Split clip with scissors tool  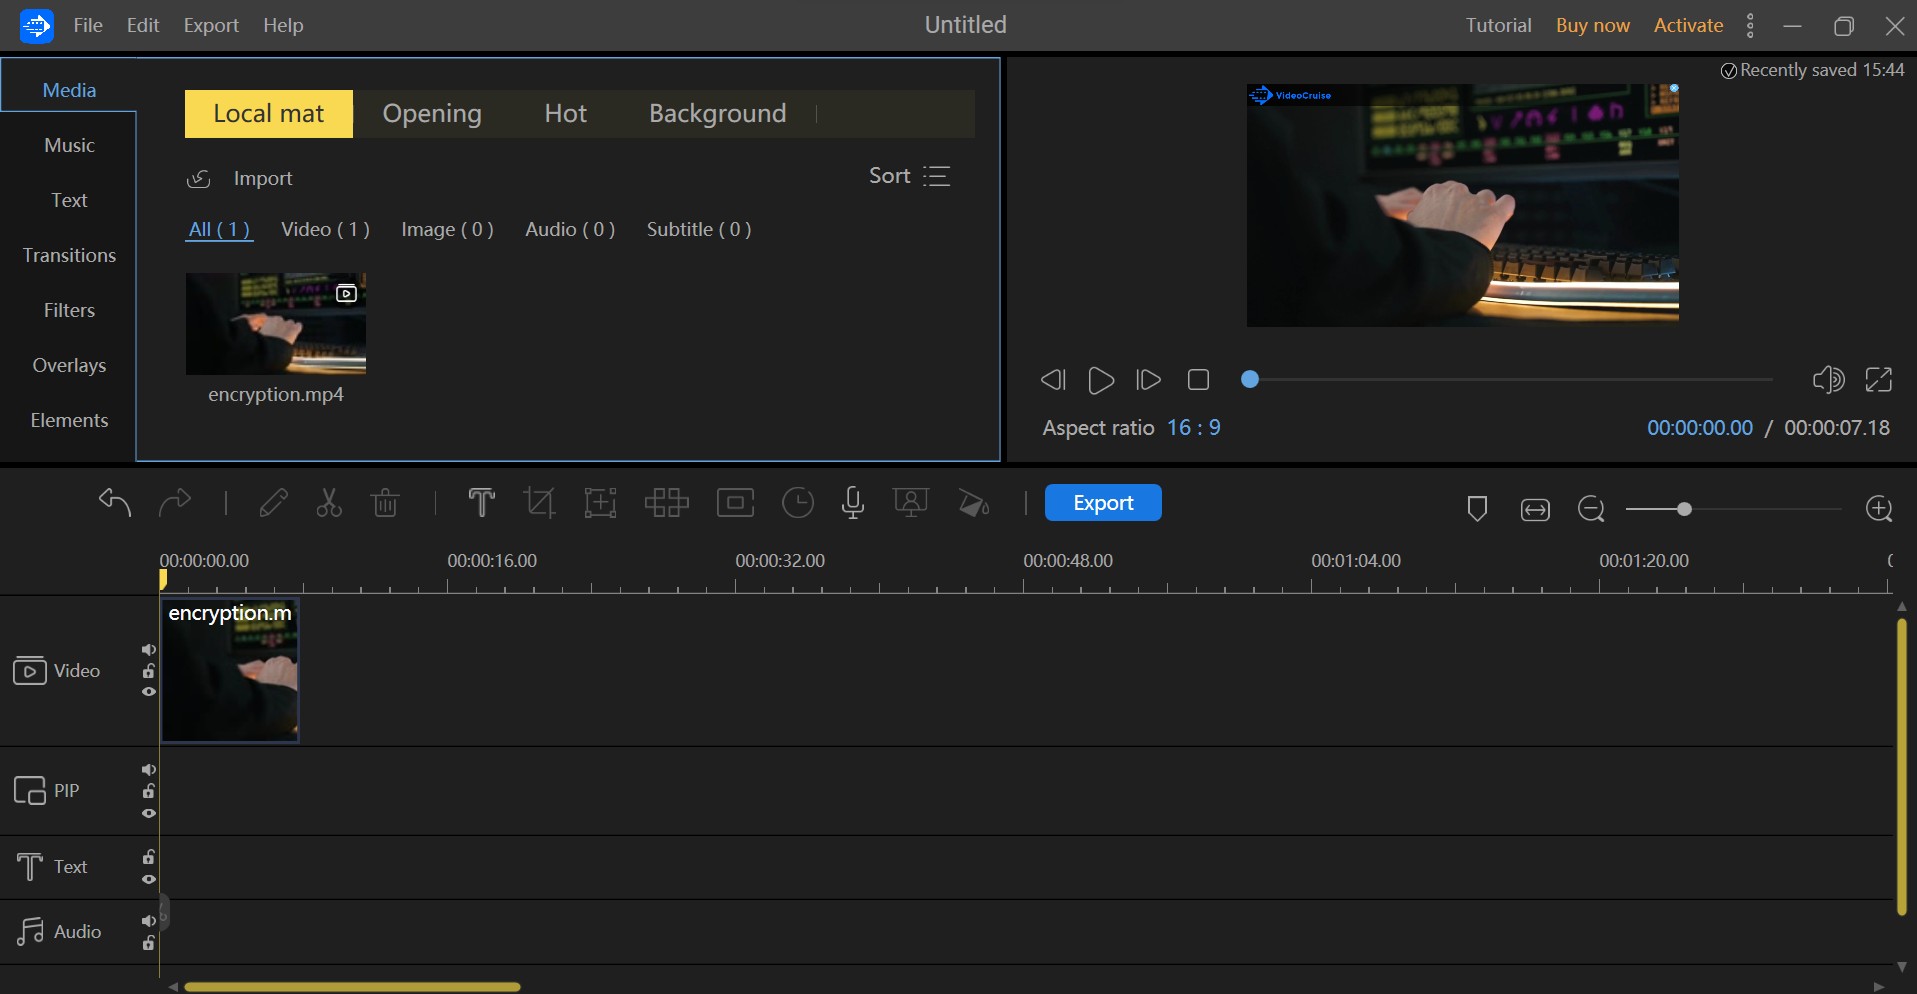coord(329,502)
